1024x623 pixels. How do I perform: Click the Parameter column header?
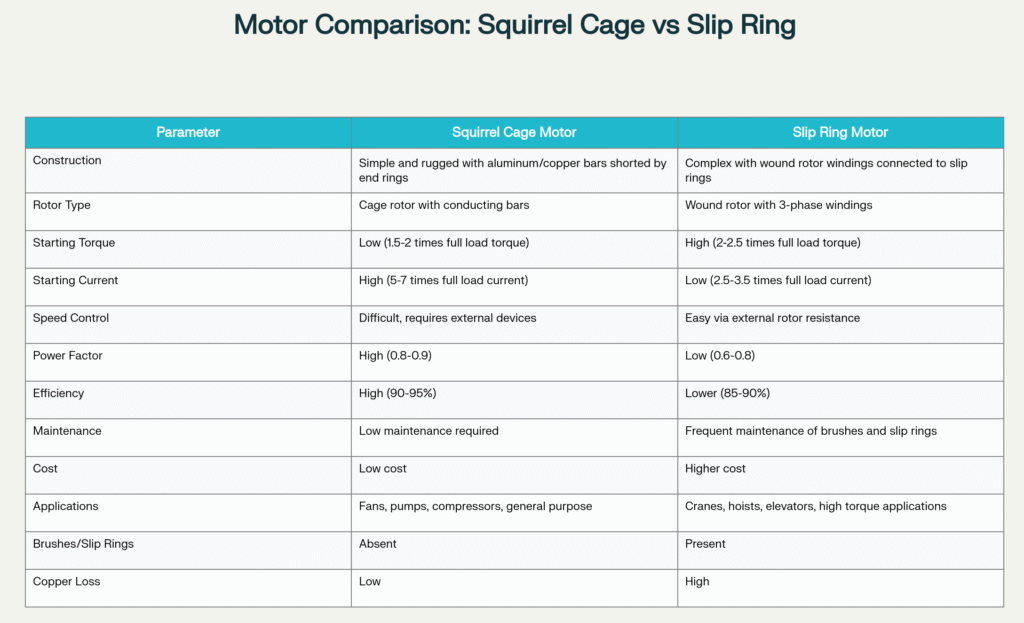coord(188,132)
